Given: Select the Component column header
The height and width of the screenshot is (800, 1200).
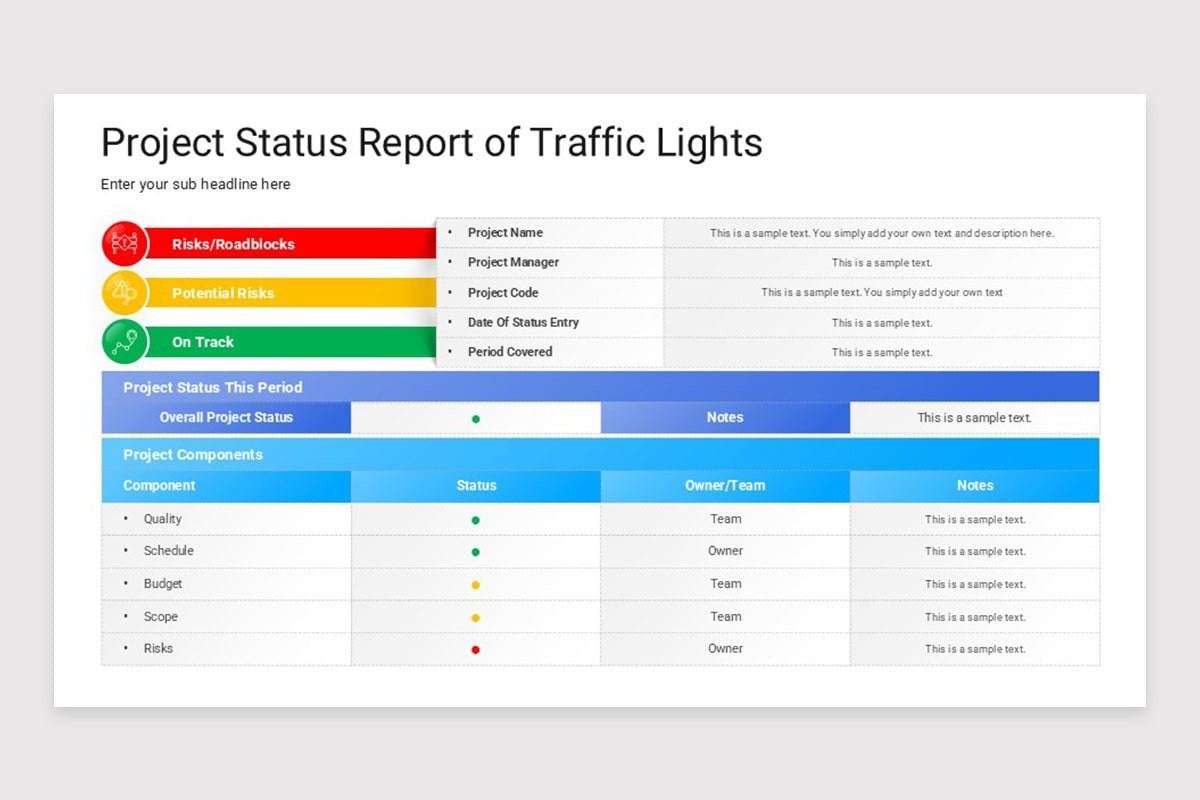Looking at the screenshot, I should coord(159,485).
